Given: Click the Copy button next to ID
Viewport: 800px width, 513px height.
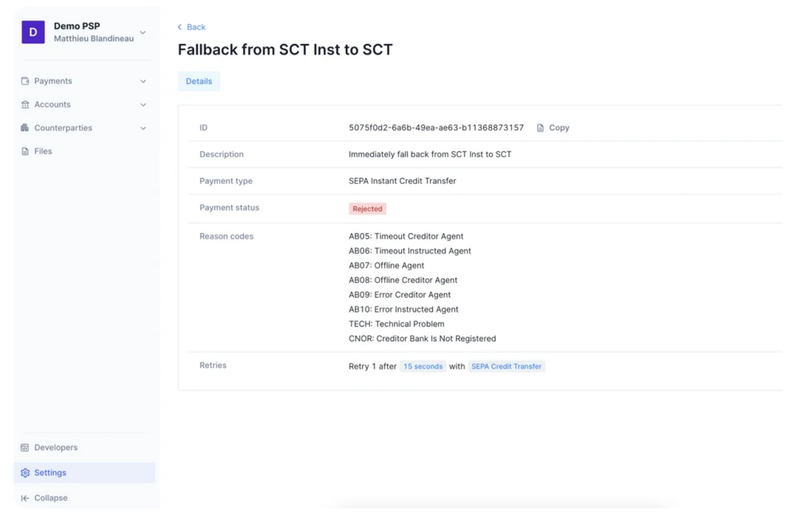Looking at the screenshot, I should pyautogui.click(x=554, y=128).
